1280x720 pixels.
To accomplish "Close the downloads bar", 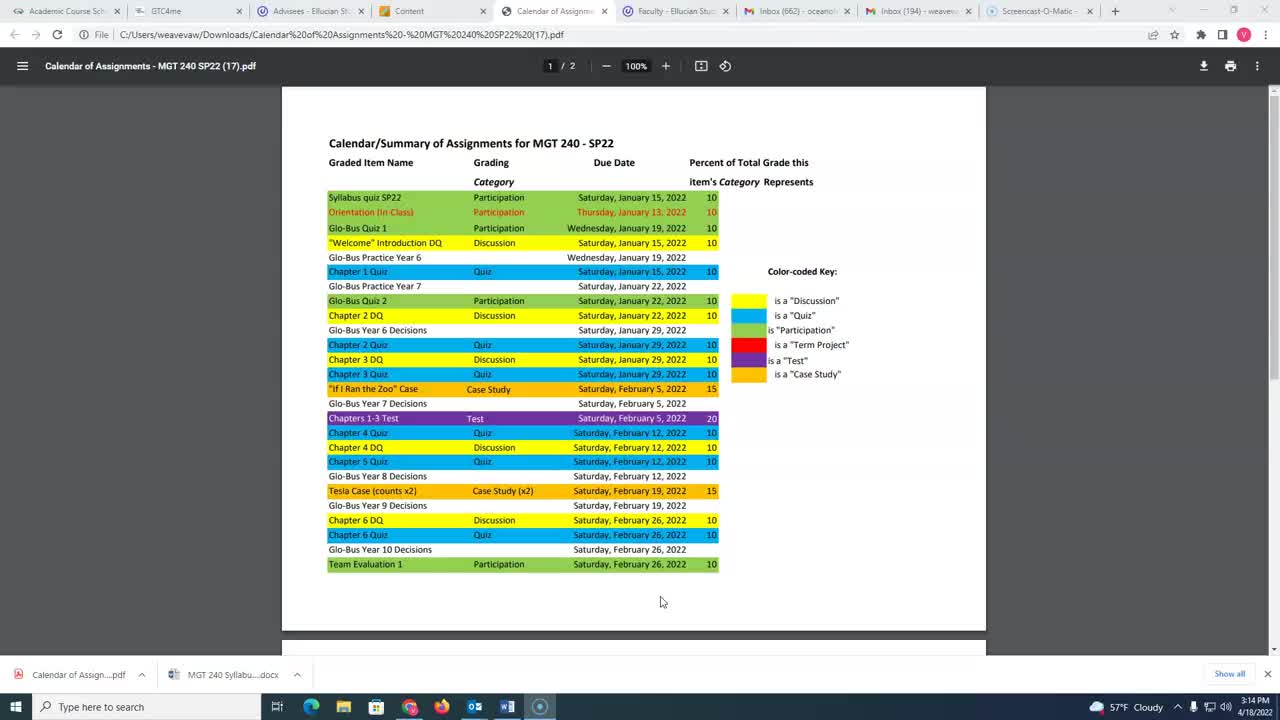I will click(1267, 674).
